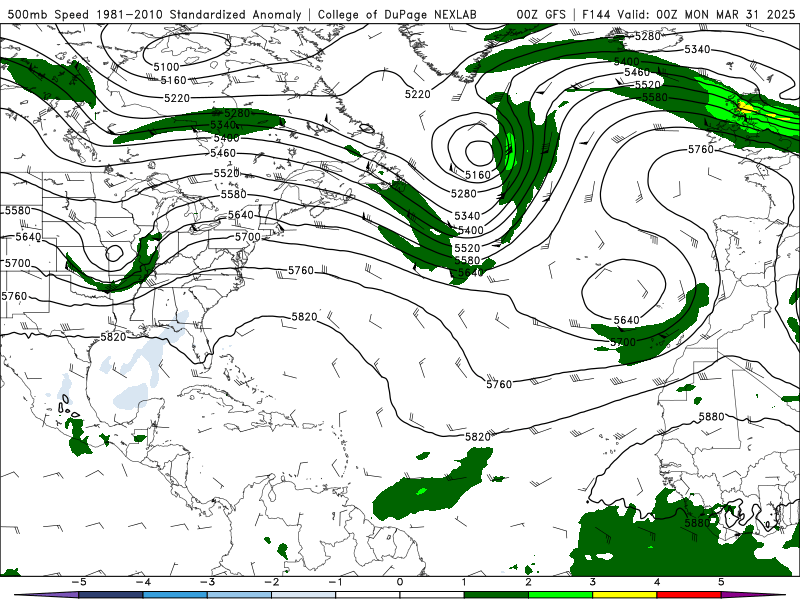Click the "−4" color bar tick label

pos(143,582)
